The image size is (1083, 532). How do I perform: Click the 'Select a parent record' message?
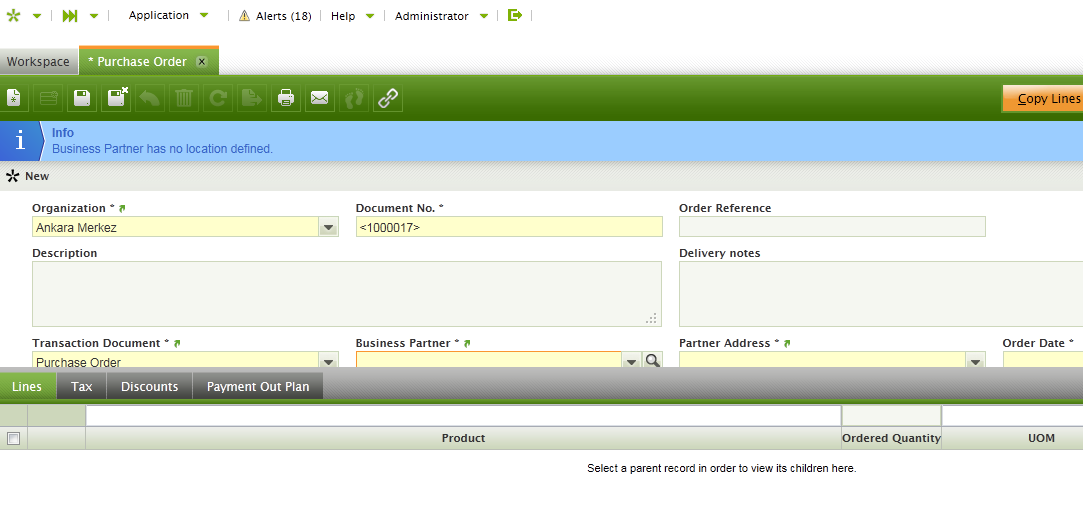[x=722, y=468]
